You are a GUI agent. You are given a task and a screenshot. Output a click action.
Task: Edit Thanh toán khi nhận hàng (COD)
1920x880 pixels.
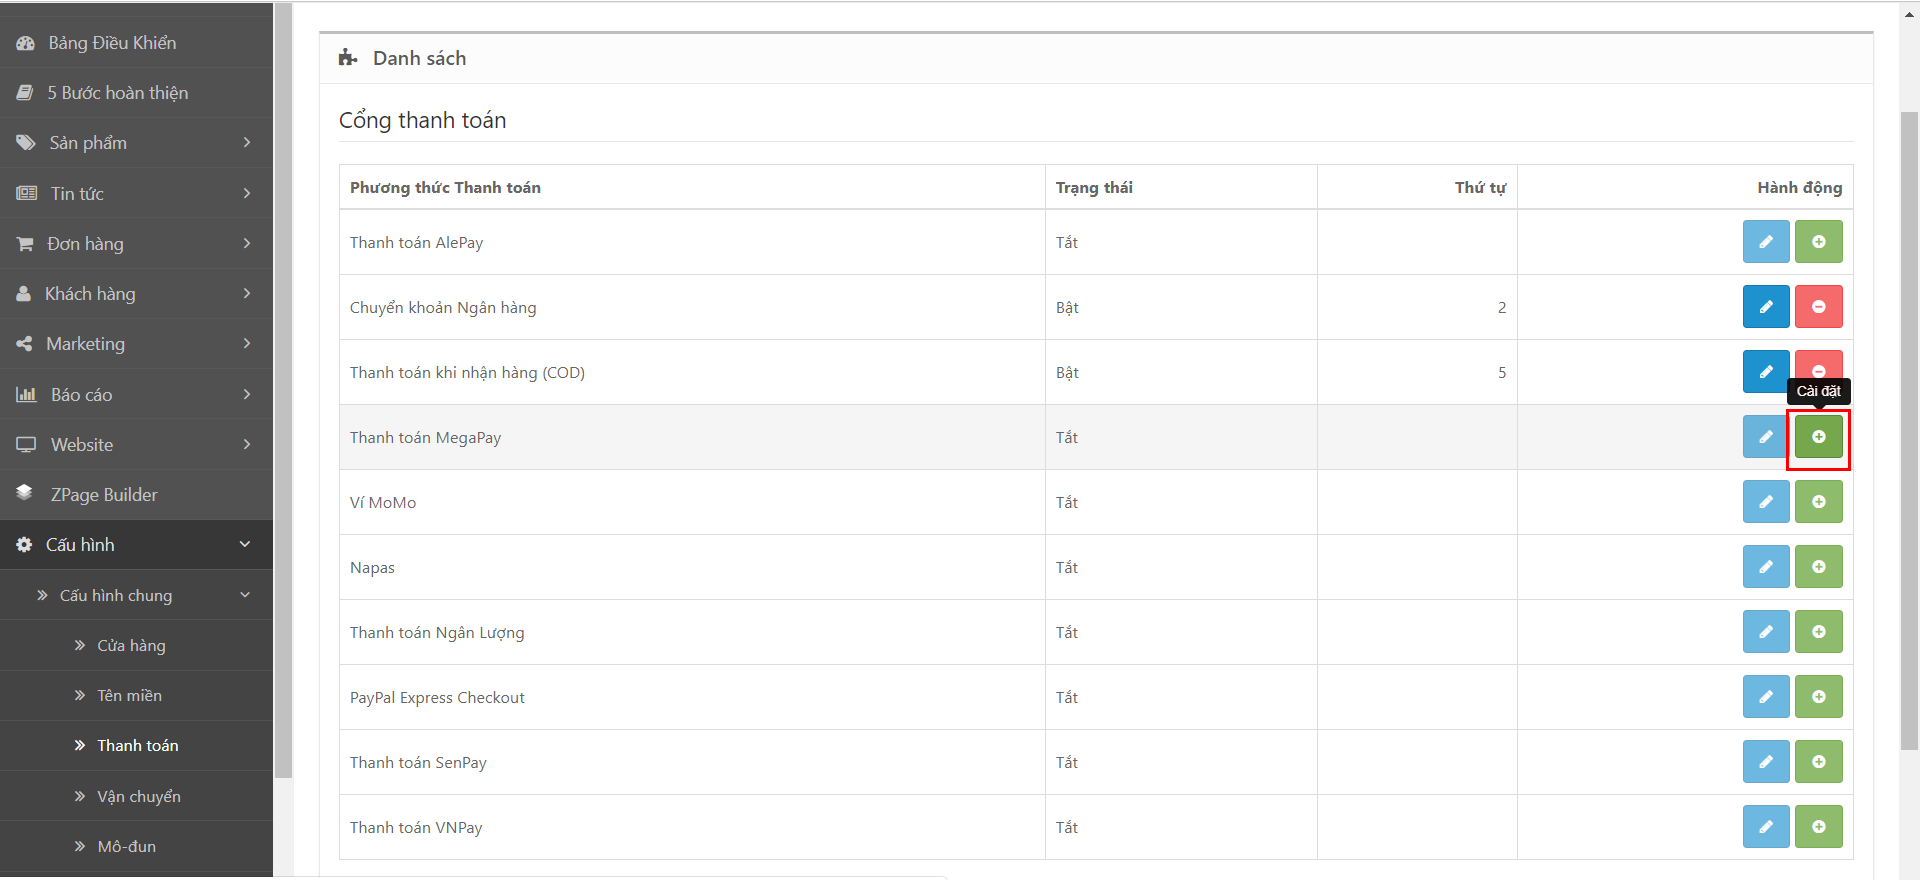(1766, 372)
